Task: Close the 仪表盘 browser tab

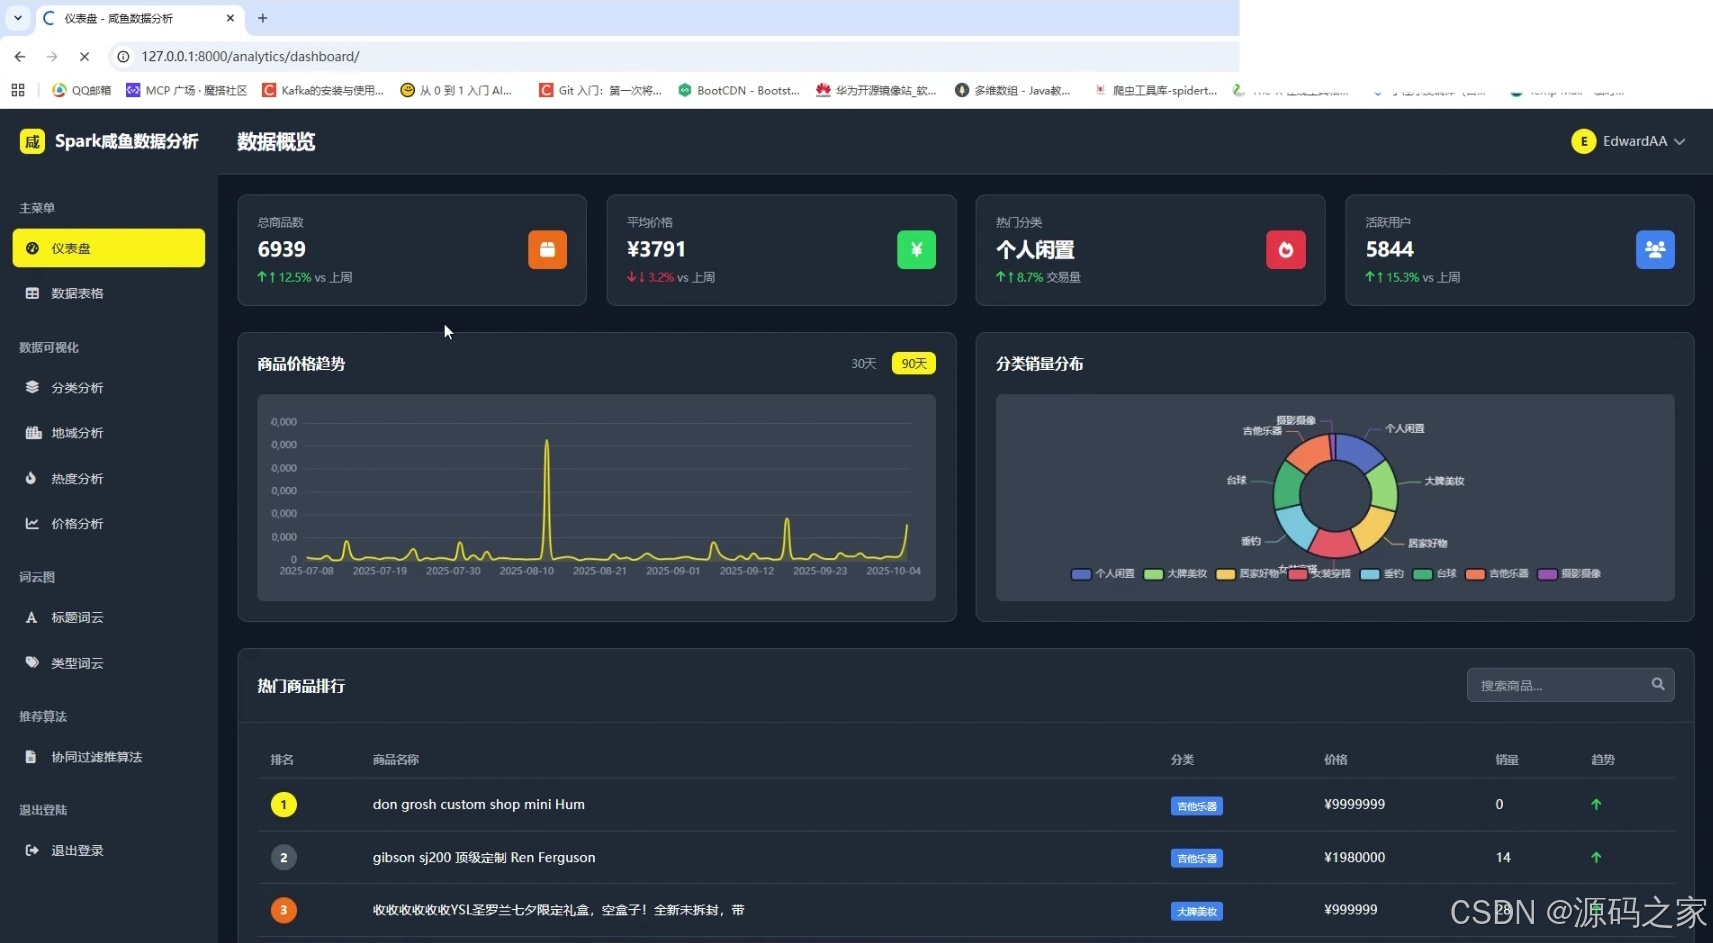Action: [230, 18]
